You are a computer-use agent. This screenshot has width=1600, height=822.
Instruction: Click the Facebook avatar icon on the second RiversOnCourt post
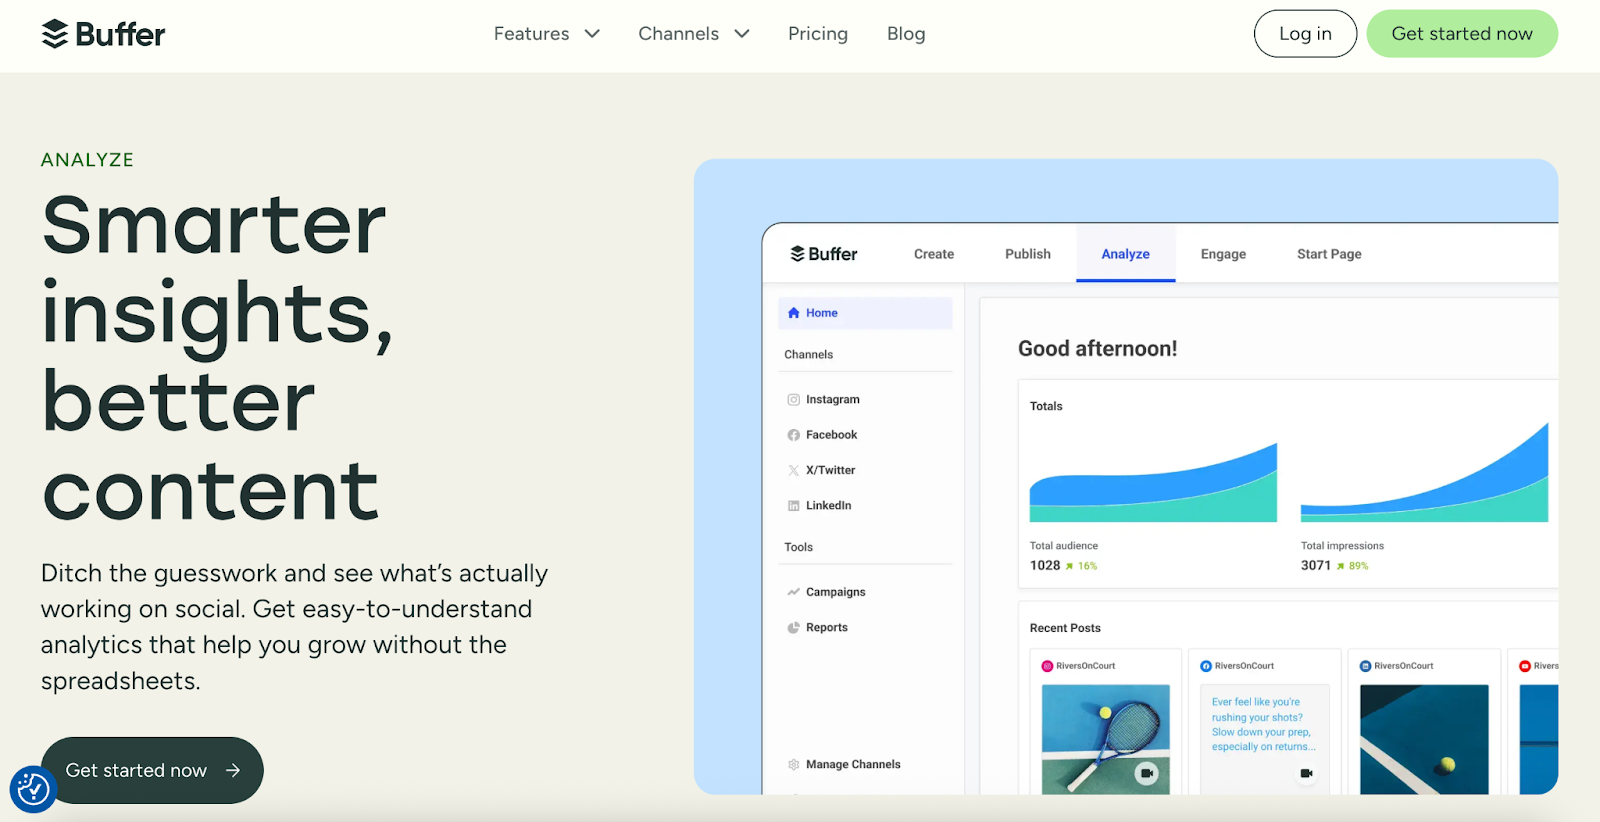(1206, 666)
